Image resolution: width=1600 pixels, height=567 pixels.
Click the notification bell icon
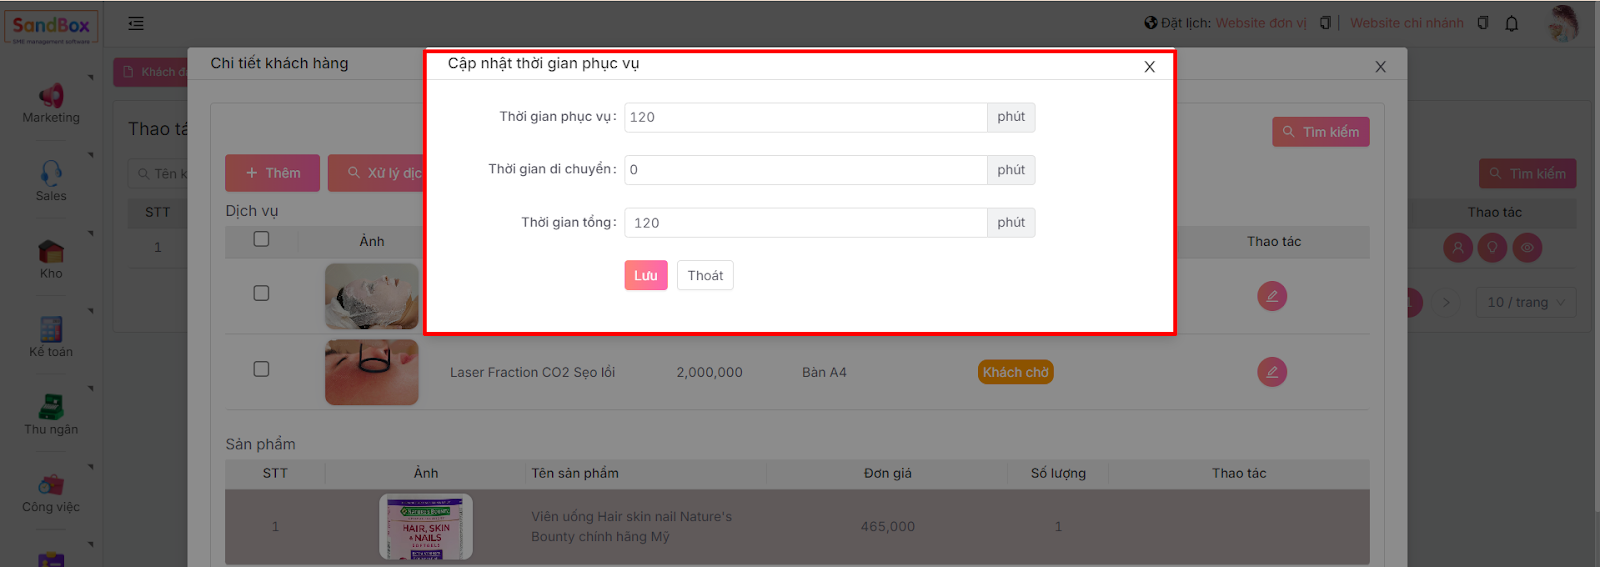[1511, 23]
